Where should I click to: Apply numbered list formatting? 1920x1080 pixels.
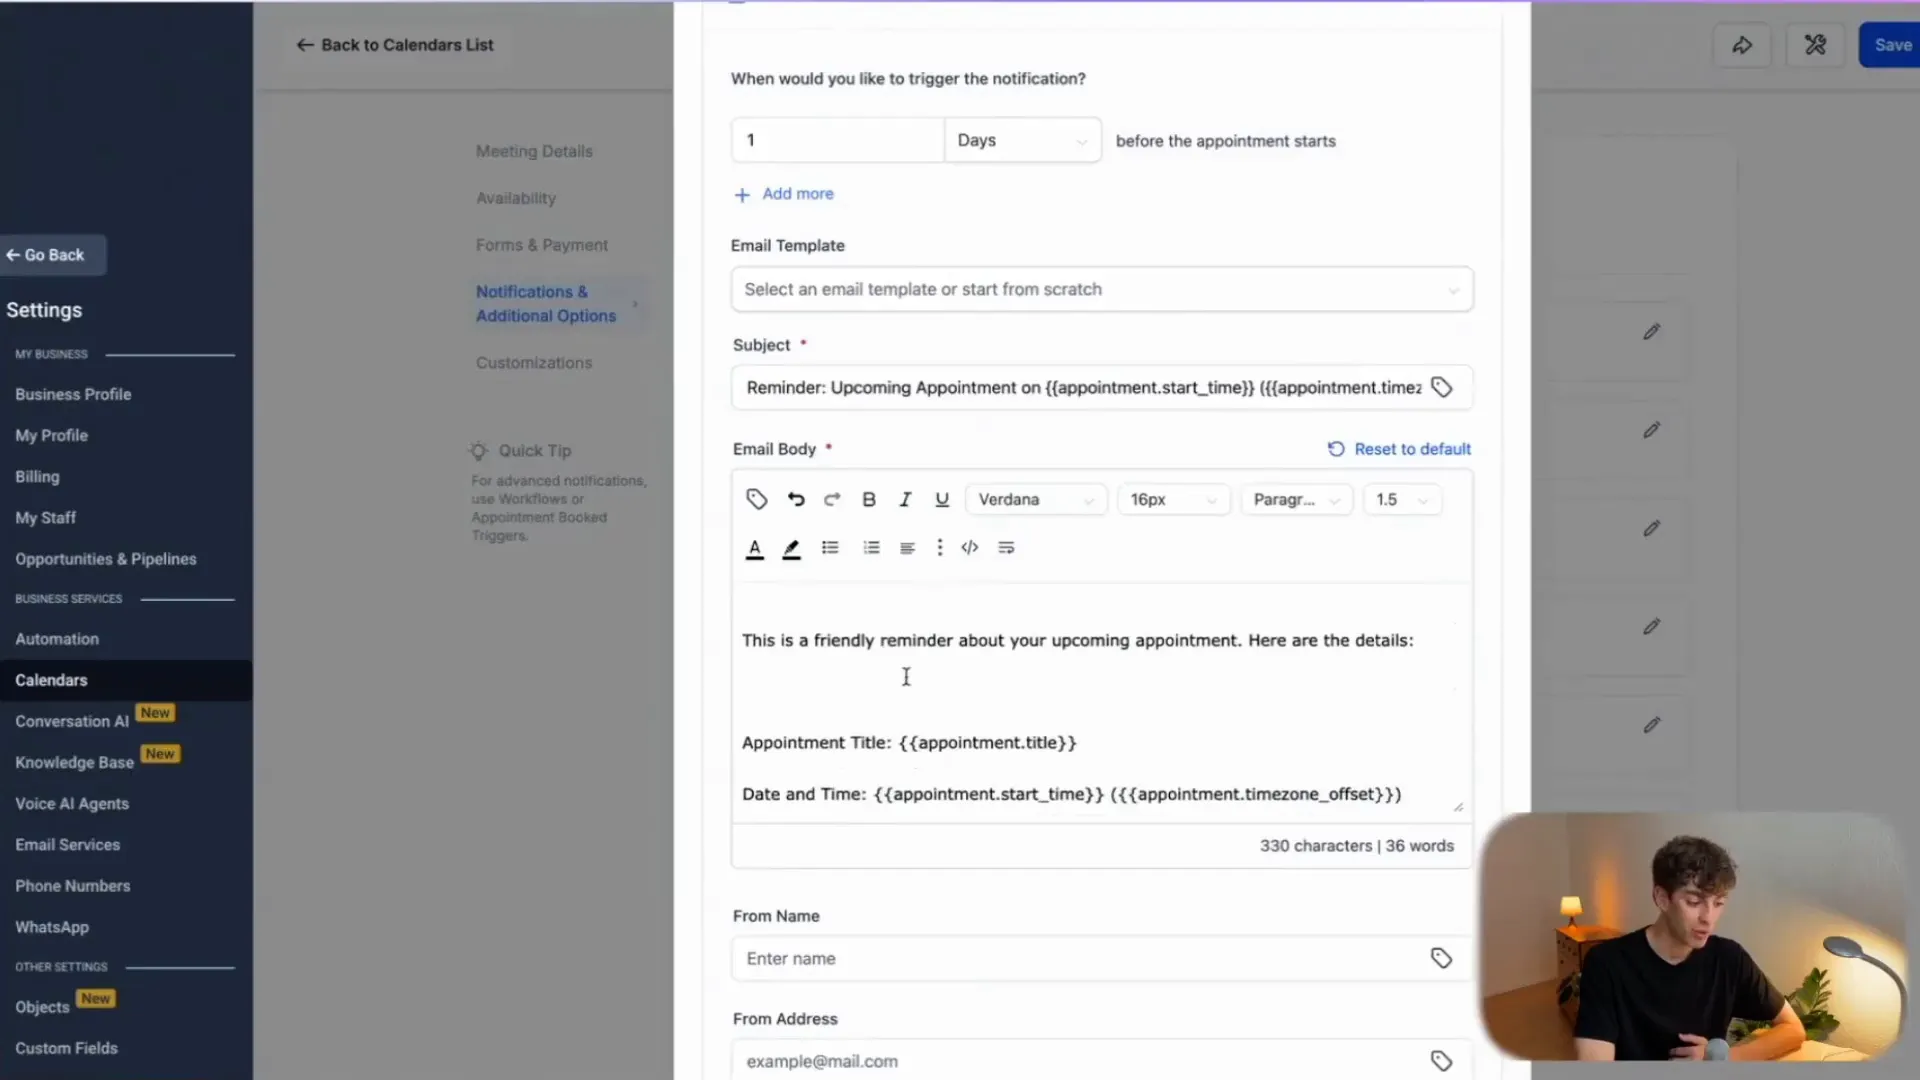tap(871, 547)
